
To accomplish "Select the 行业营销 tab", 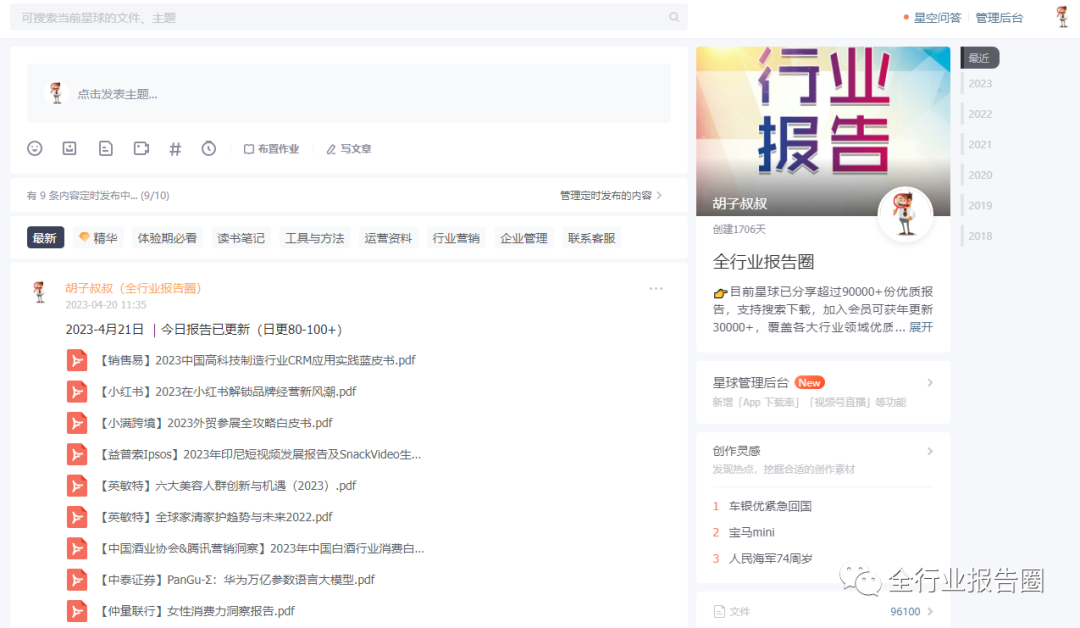I will 456,238.
